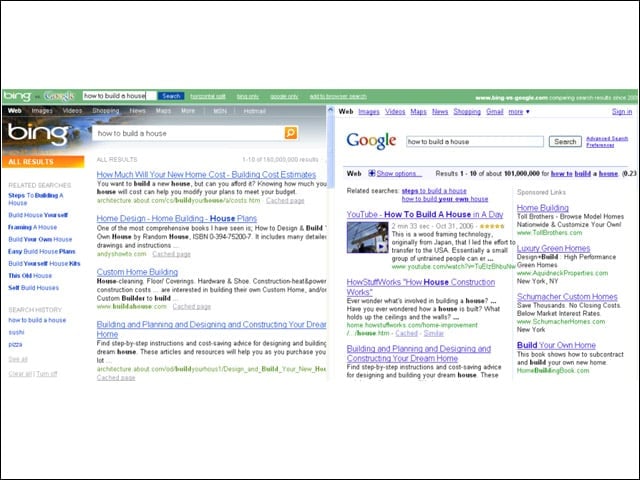Click the plus icon next to Show options
The width and height of the screenshot is (640, 480).
pyautogui.click(x=371, y=173)
